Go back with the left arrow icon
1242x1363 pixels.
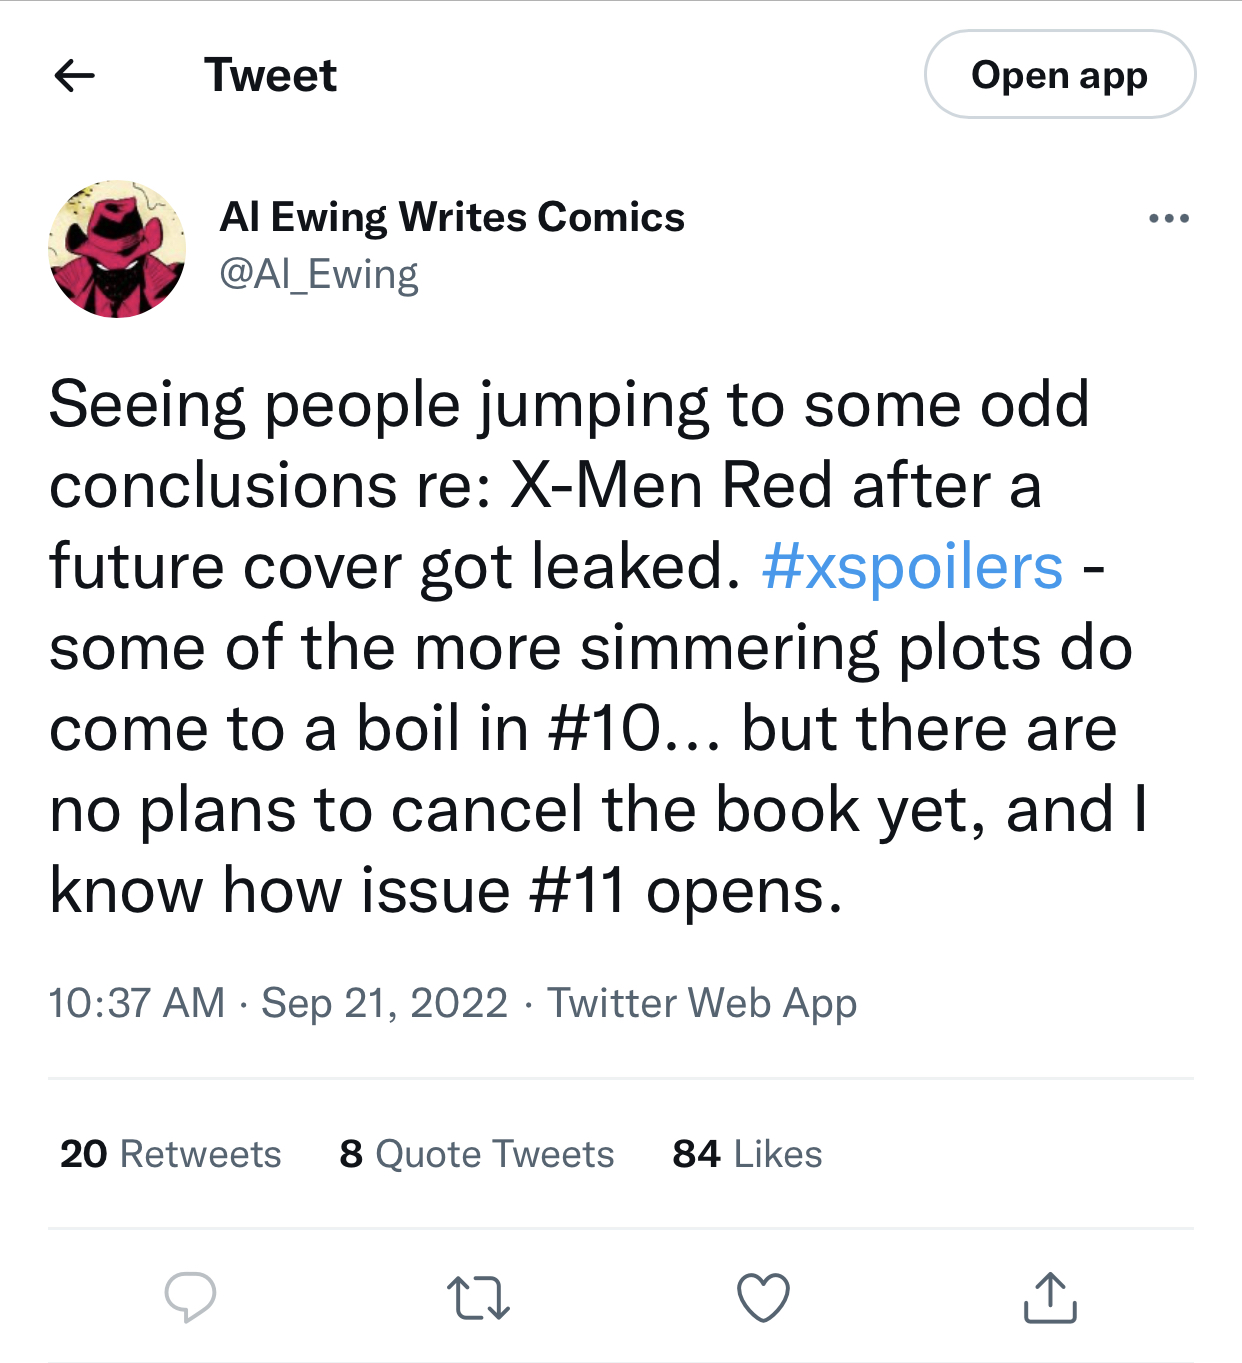[75, 75]
